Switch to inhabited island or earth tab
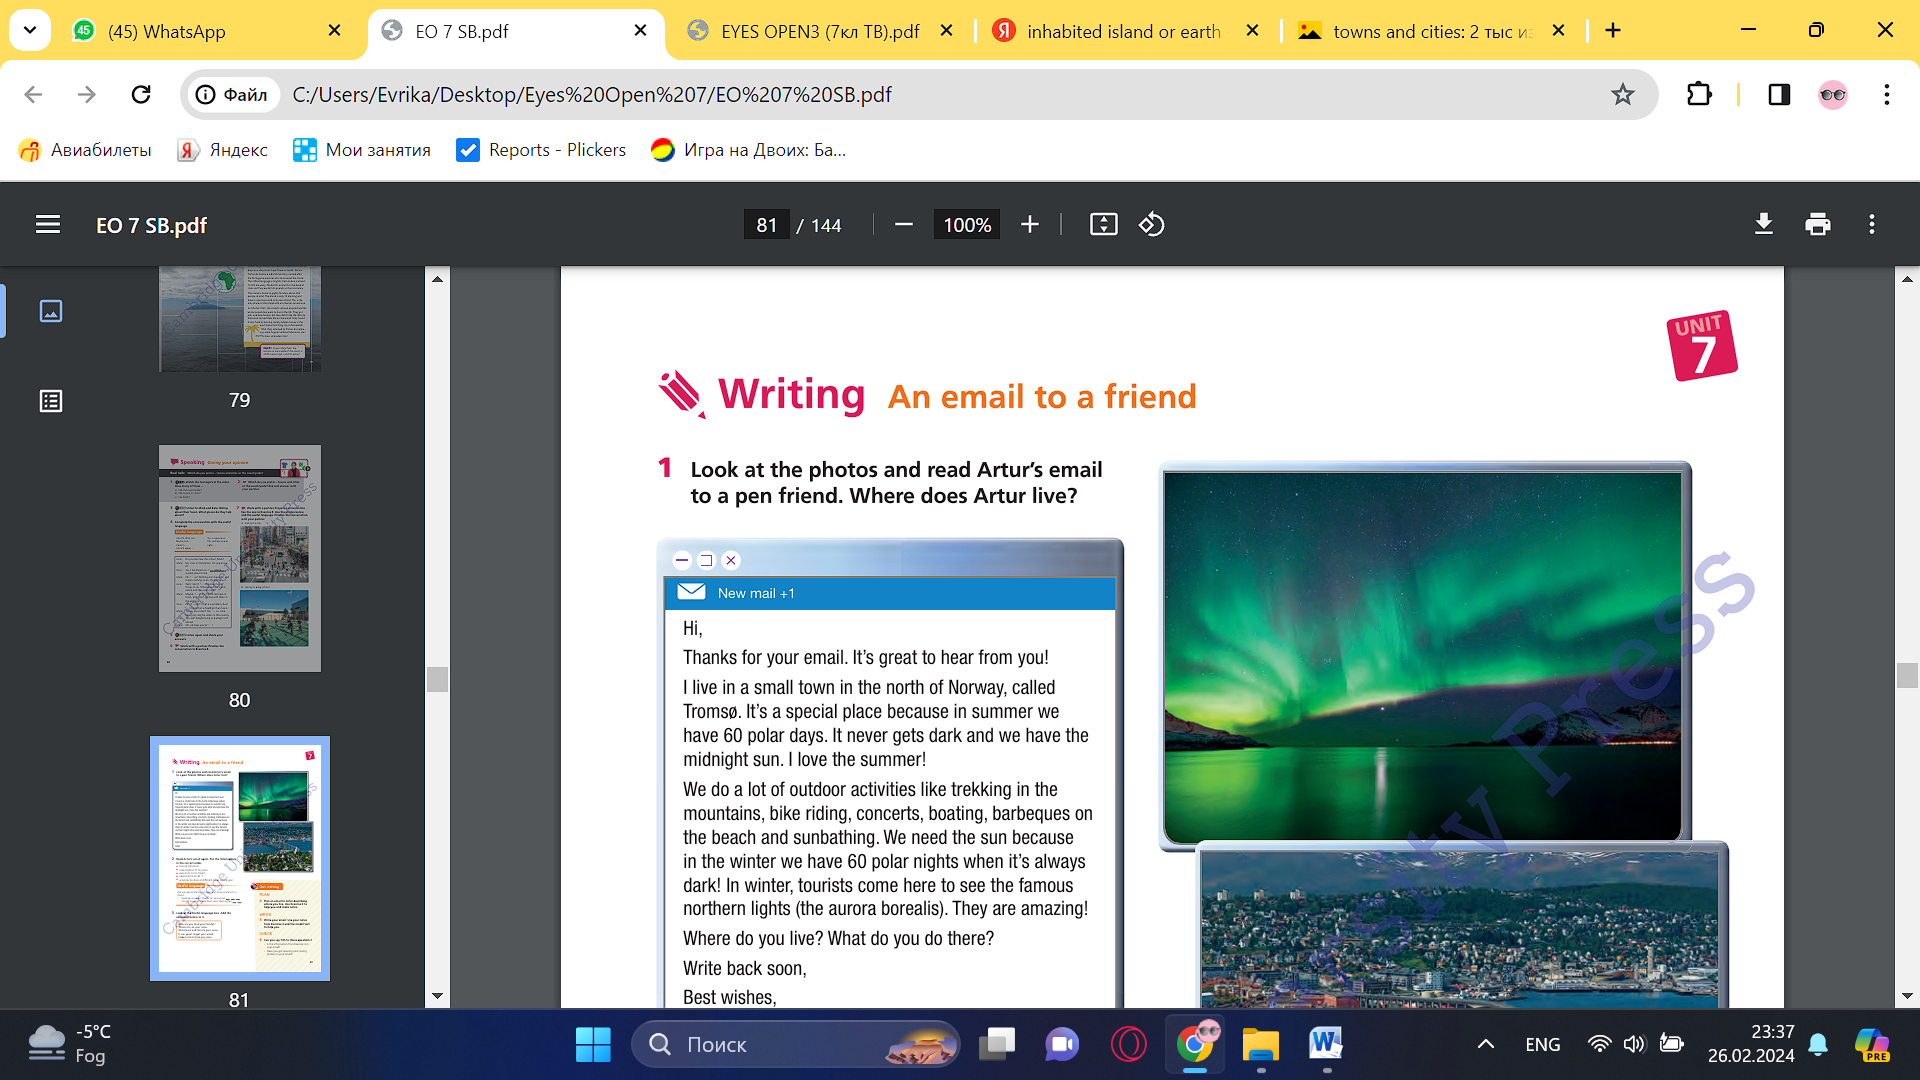Viewport: 1920px width, 1080px height. point(1123,31)
